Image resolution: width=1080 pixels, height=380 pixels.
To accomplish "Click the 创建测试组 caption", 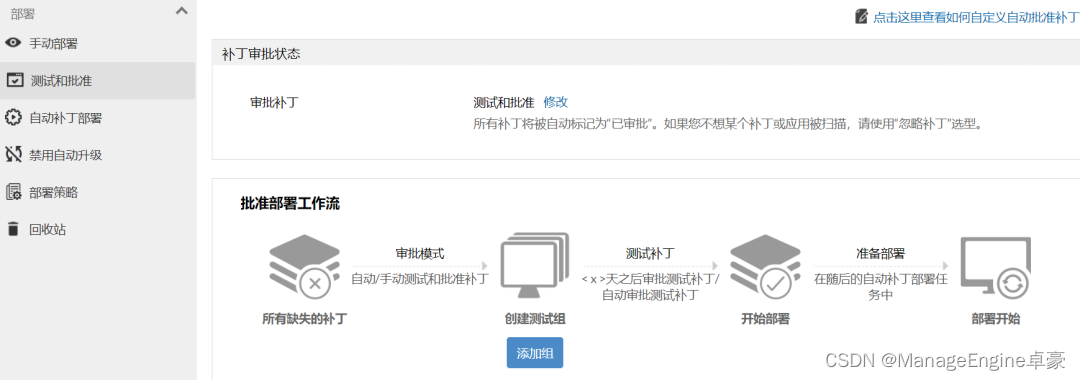I will tap(535, 319).
